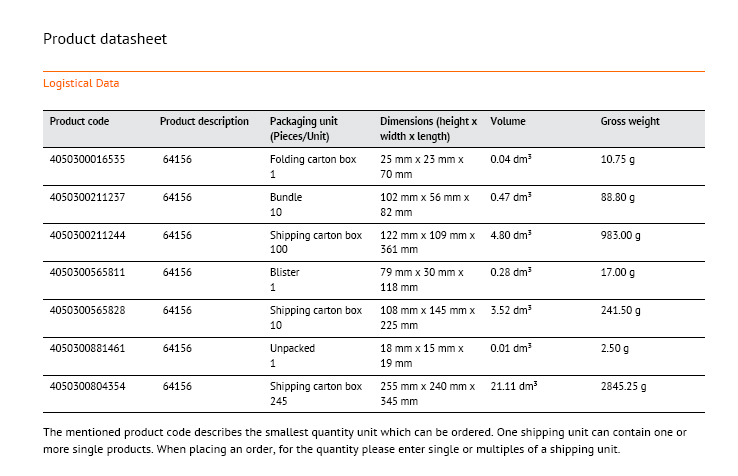The width and height of the screenshot is (738, 476).
Task: Click the Blister packaging unit cell
Action: (285, 279)
